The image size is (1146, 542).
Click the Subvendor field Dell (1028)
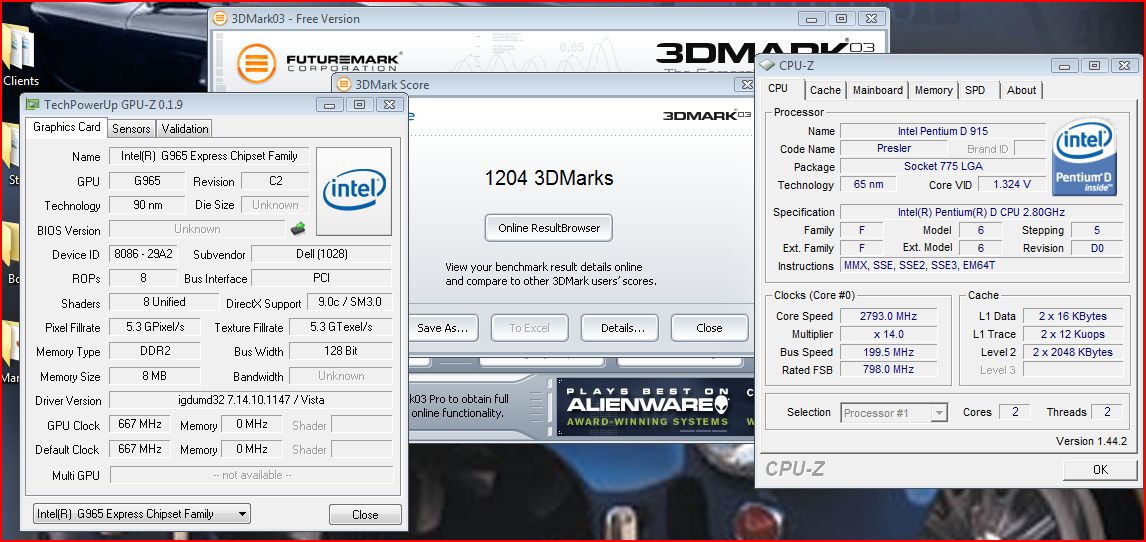(321, 254)
